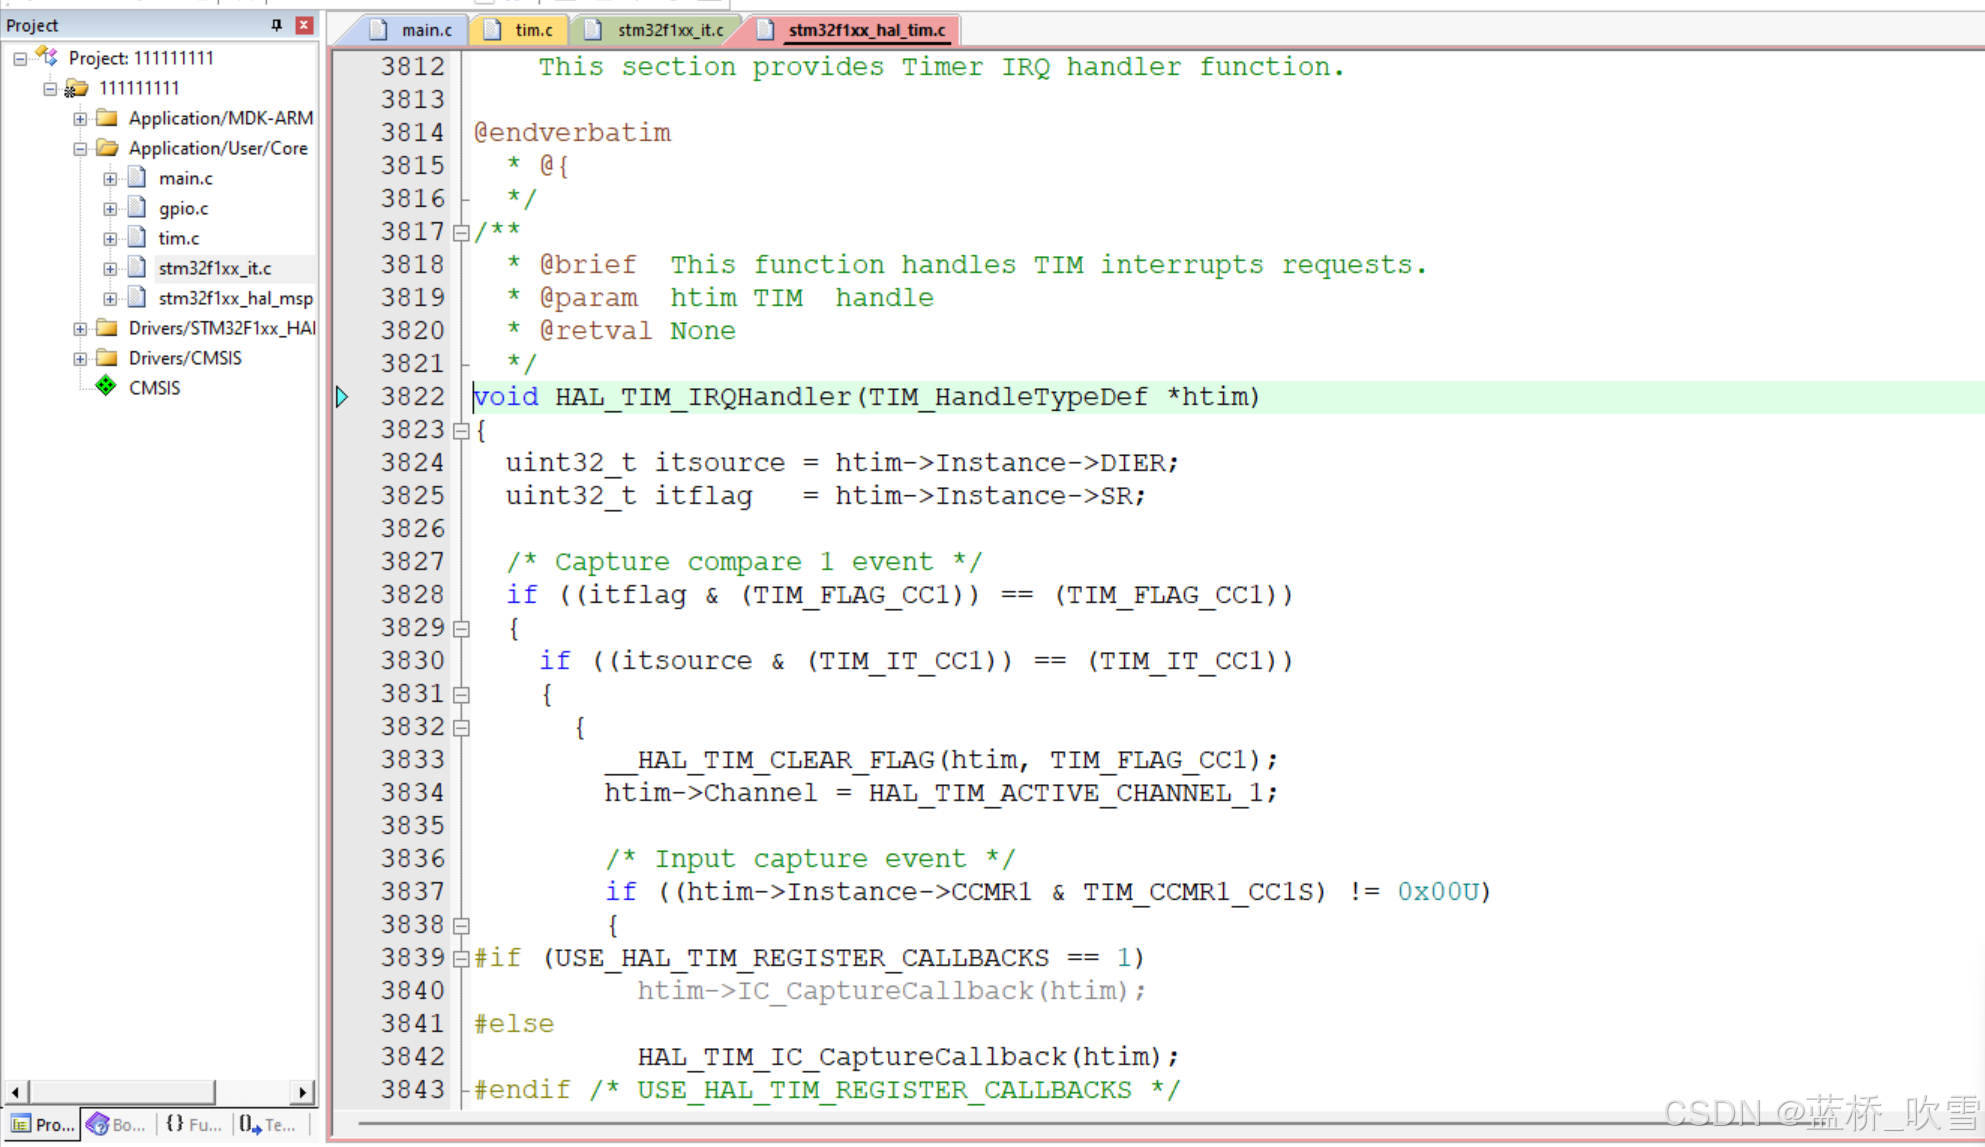The image size is (1985, 1147).
Task: Expand the Drivers/CMSIS folder
Action: [80, 358]
